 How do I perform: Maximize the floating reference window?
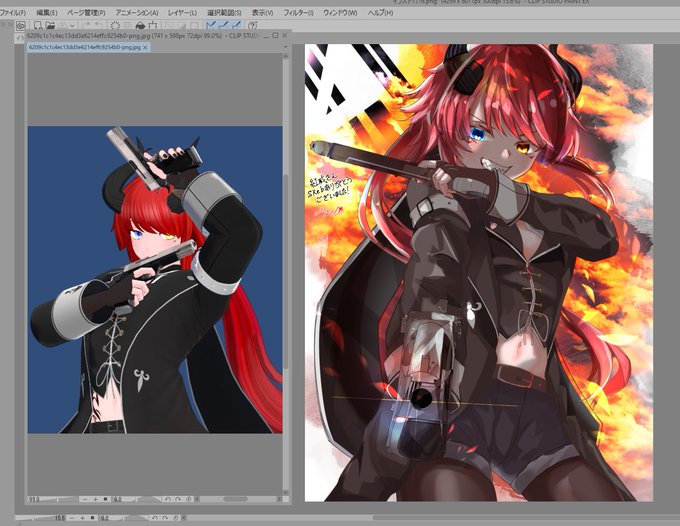coord(275,35)
